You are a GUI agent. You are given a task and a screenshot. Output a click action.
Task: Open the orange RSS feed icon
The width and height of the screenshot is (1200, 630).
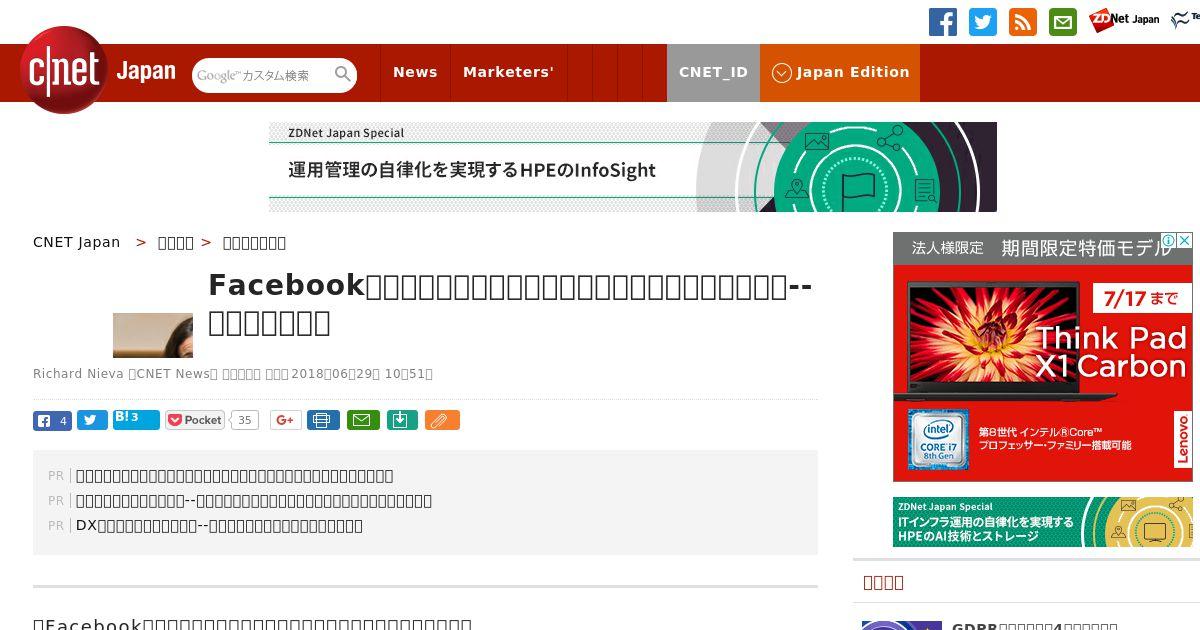pos(1023,22)
